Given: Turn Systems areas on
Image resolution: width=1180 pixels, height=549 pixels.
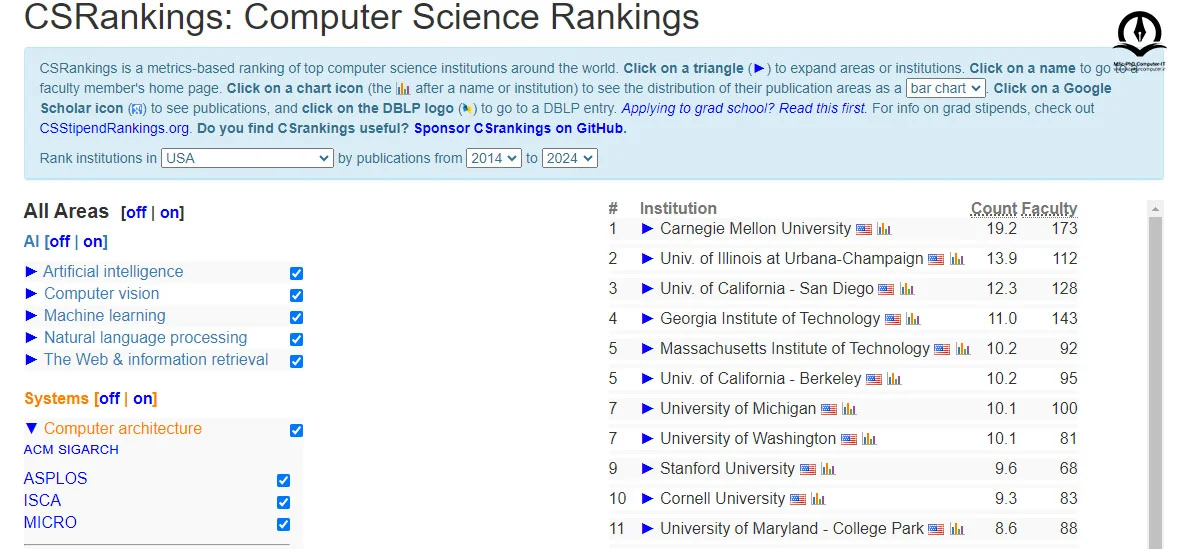Looking at the screenshot, I should (143, 399).
